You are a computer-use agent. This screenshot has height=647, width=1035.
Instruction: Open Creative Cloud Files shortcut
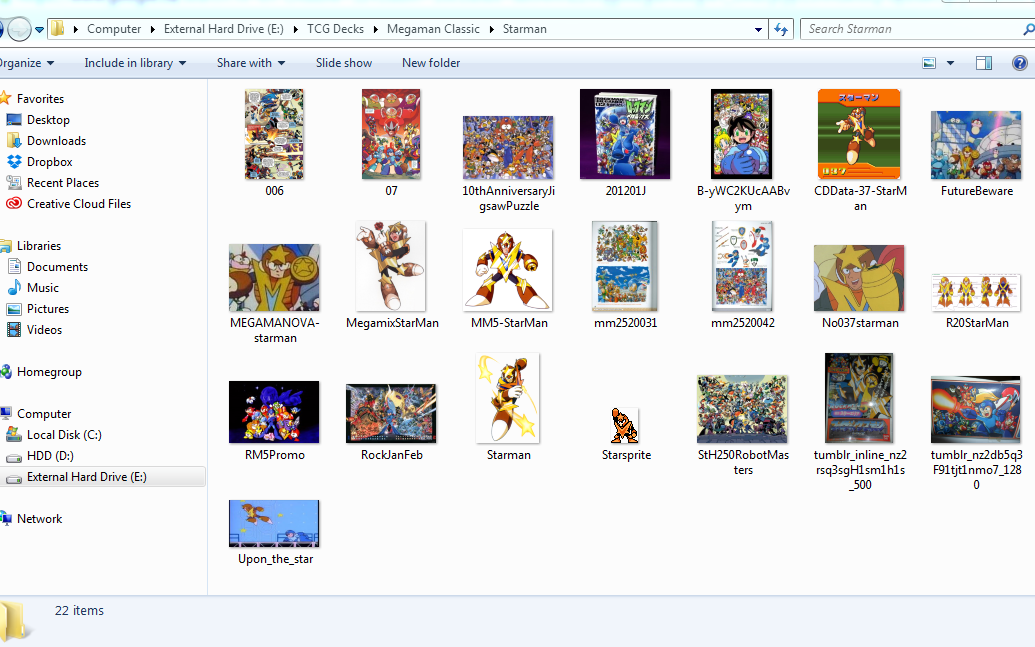[69, 204]
